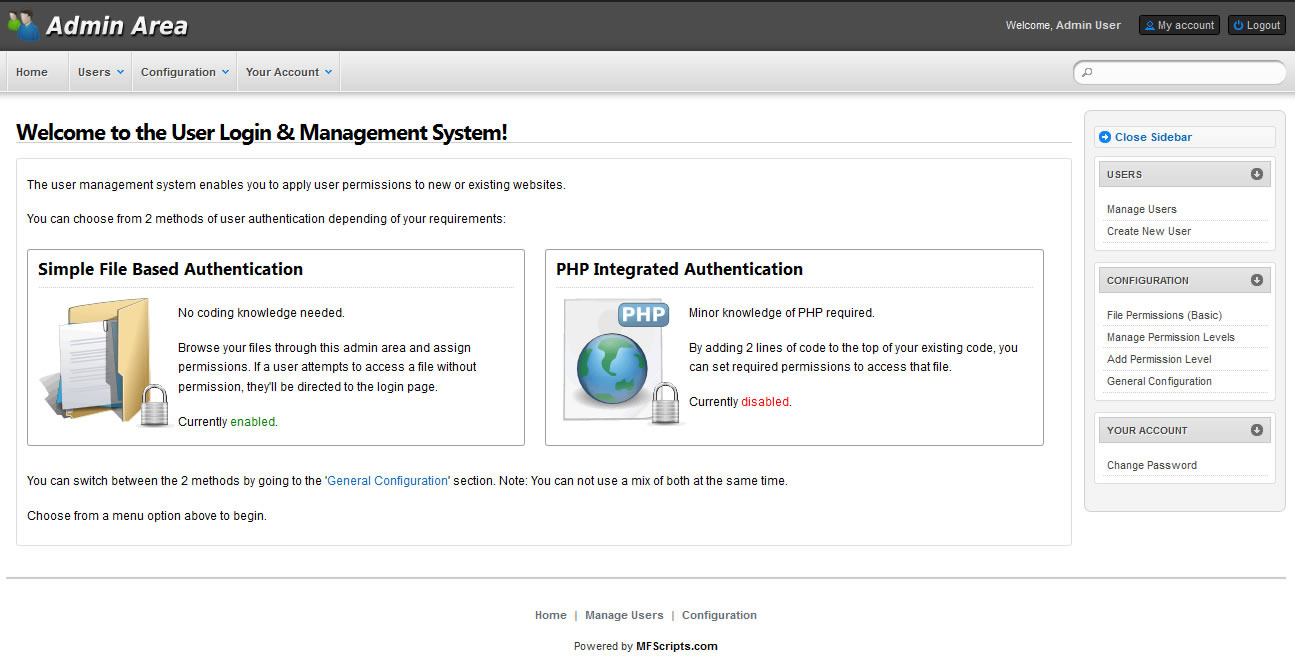Go to Home in the navigation bar

coord(32,72)
